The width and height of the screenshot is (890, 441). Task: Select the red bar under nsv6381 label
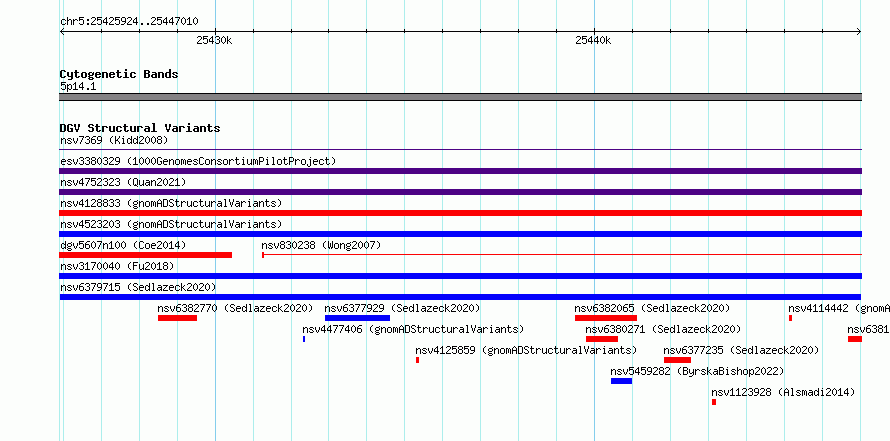pyautogui.click(x=855, y=339)
